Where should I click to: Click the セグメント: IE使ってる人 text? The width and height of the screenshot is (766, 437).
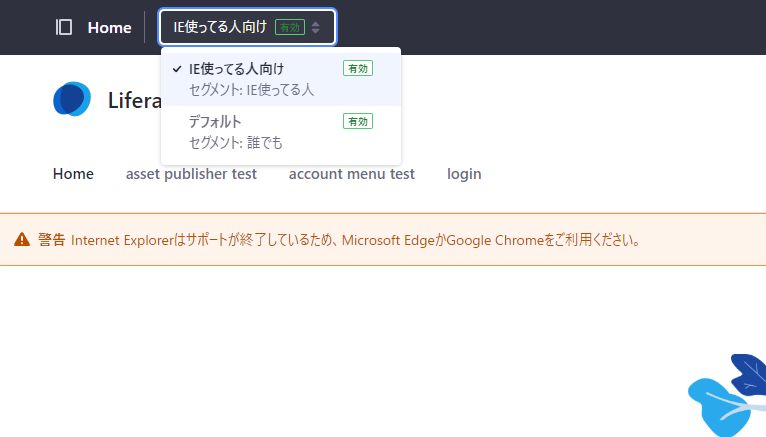tap(251, 90)
